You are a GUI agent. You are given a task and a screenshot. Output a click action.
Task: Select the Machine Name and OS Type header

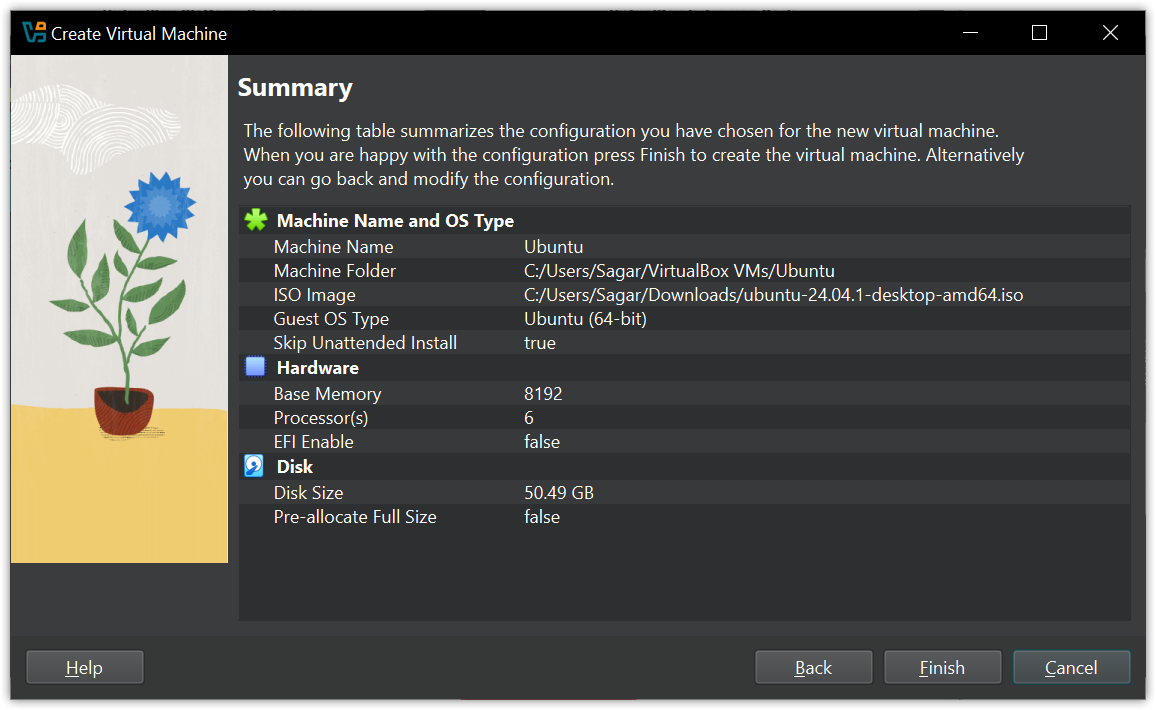click(395, 220)
